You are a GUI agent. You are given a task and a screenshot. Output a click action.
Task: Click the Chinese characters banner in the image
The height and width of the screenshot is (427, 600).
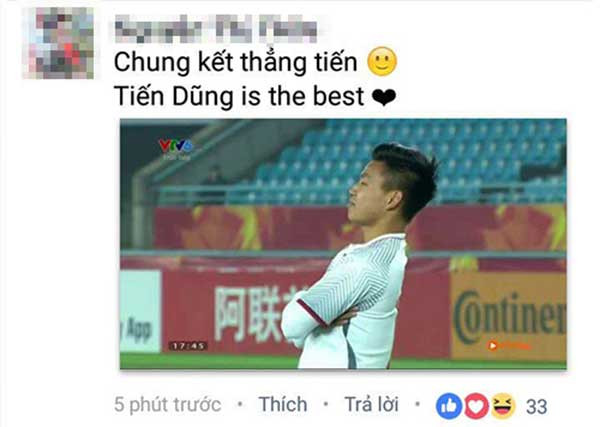[251, 313]
